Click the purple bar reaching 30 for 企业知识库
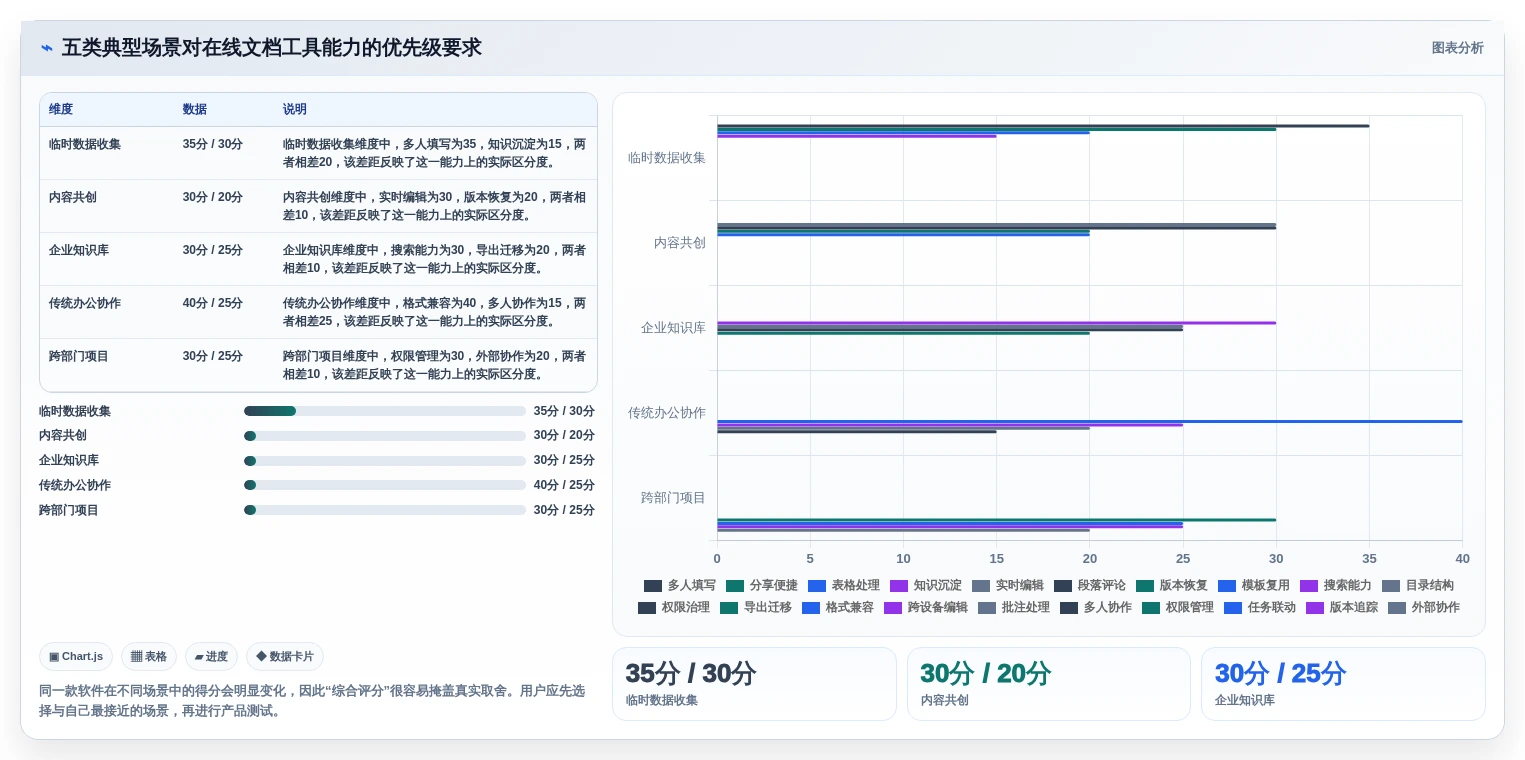Screen dimensions: 1525x760 pyautogui.click(x=996, y=322)
